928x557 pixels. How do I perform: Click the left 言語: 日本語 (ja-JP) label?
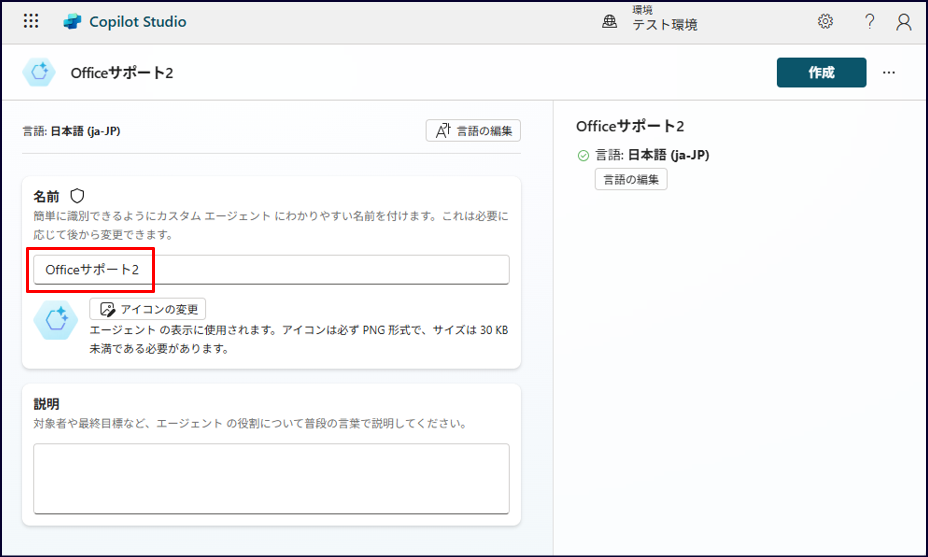click(72, 131)
